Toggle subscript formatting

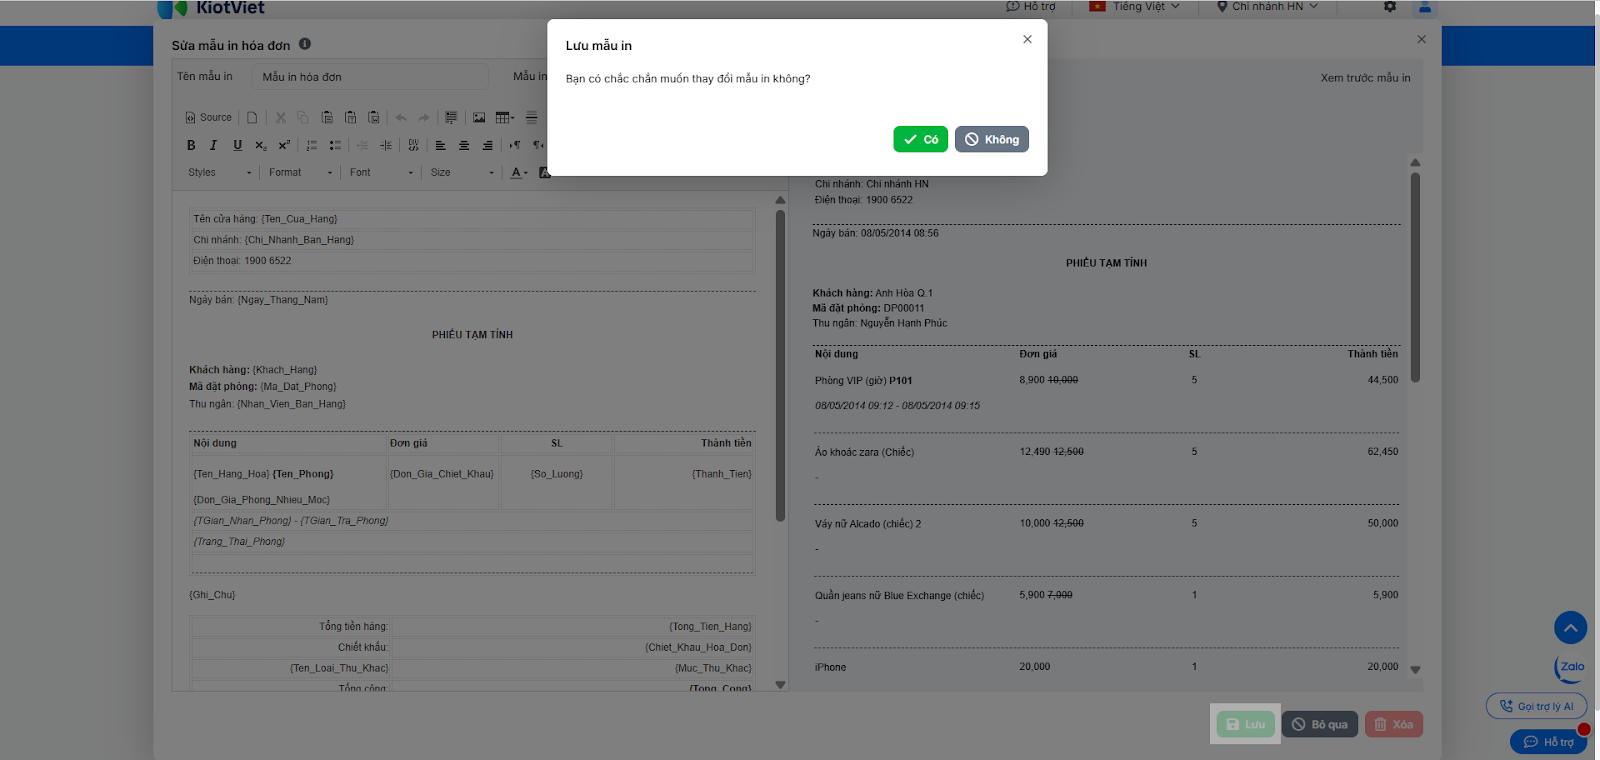tap(260, 145)
